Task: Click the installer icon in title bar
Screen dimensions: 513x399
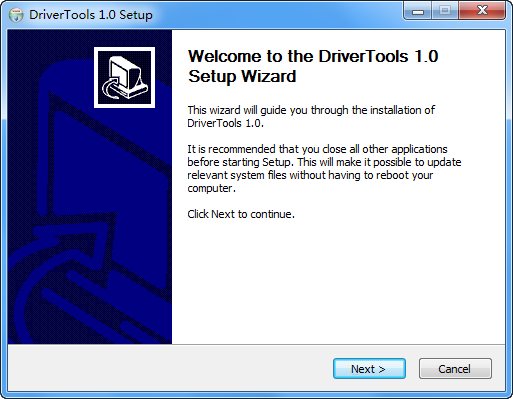Action: (16, 15)
